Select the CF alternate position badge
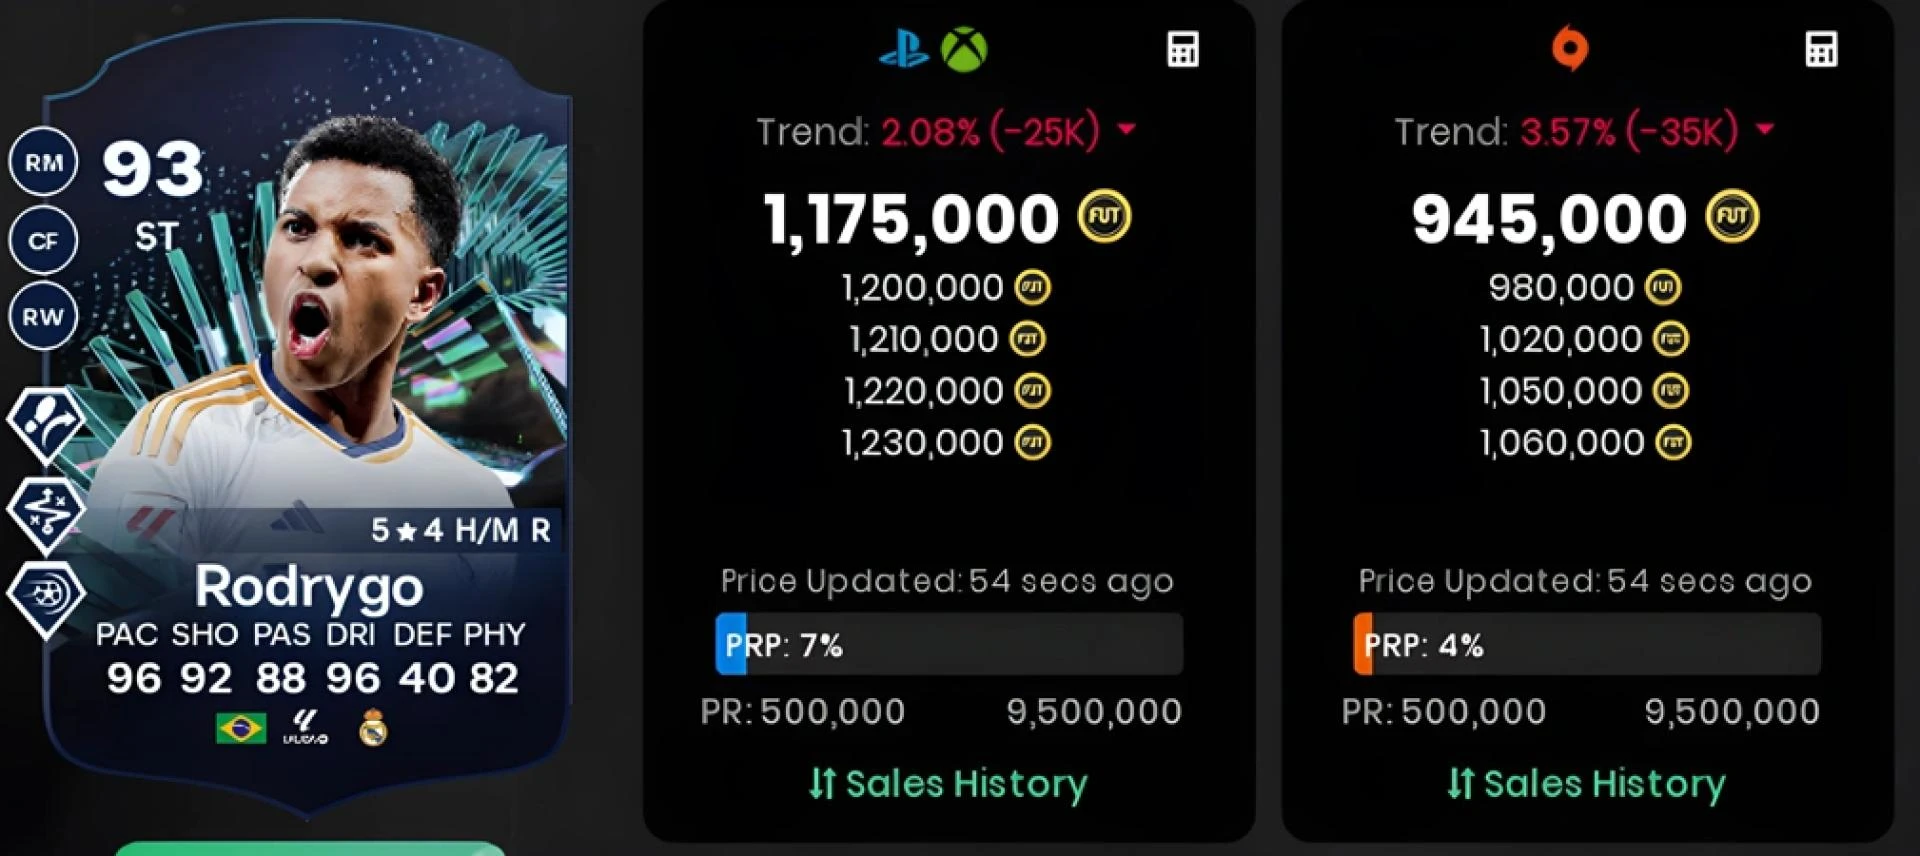 point(43,240)
